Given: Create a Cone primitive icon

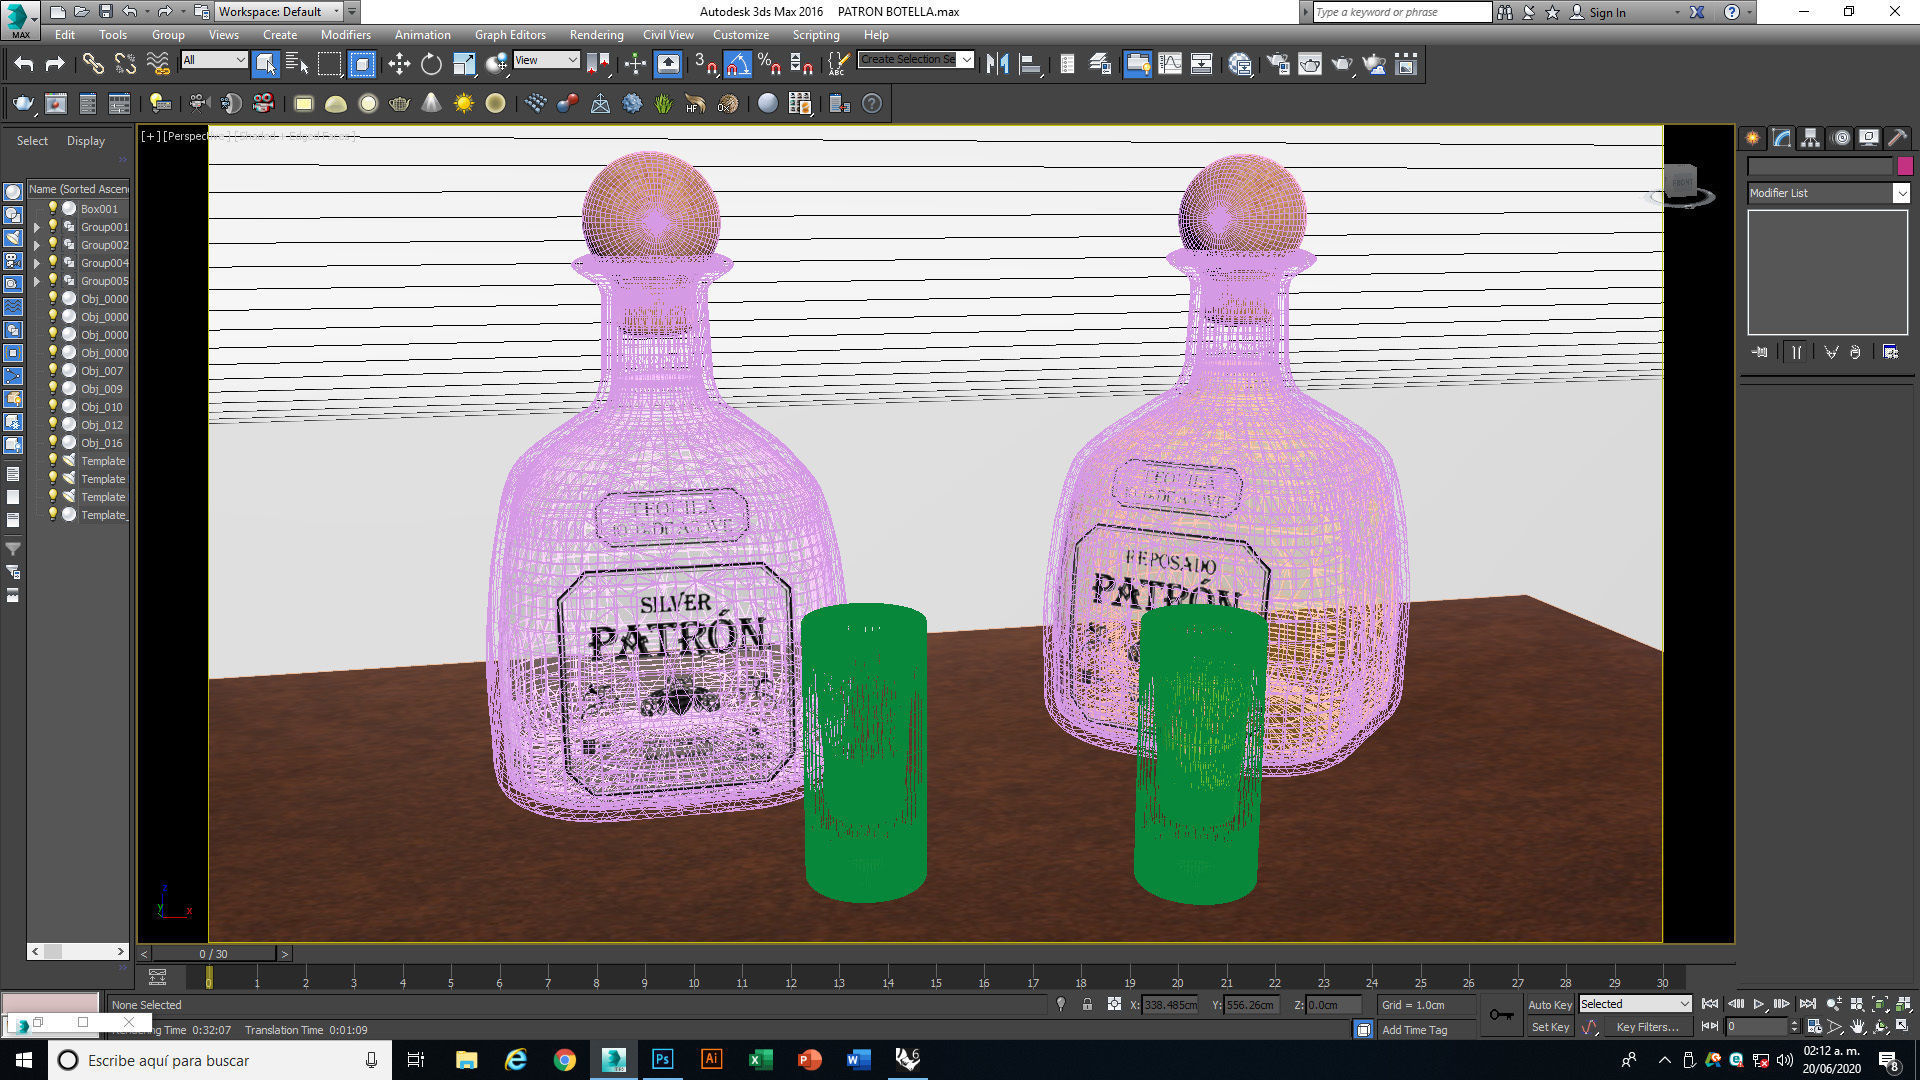Looking at the screenshot, I should click(431, 104).
